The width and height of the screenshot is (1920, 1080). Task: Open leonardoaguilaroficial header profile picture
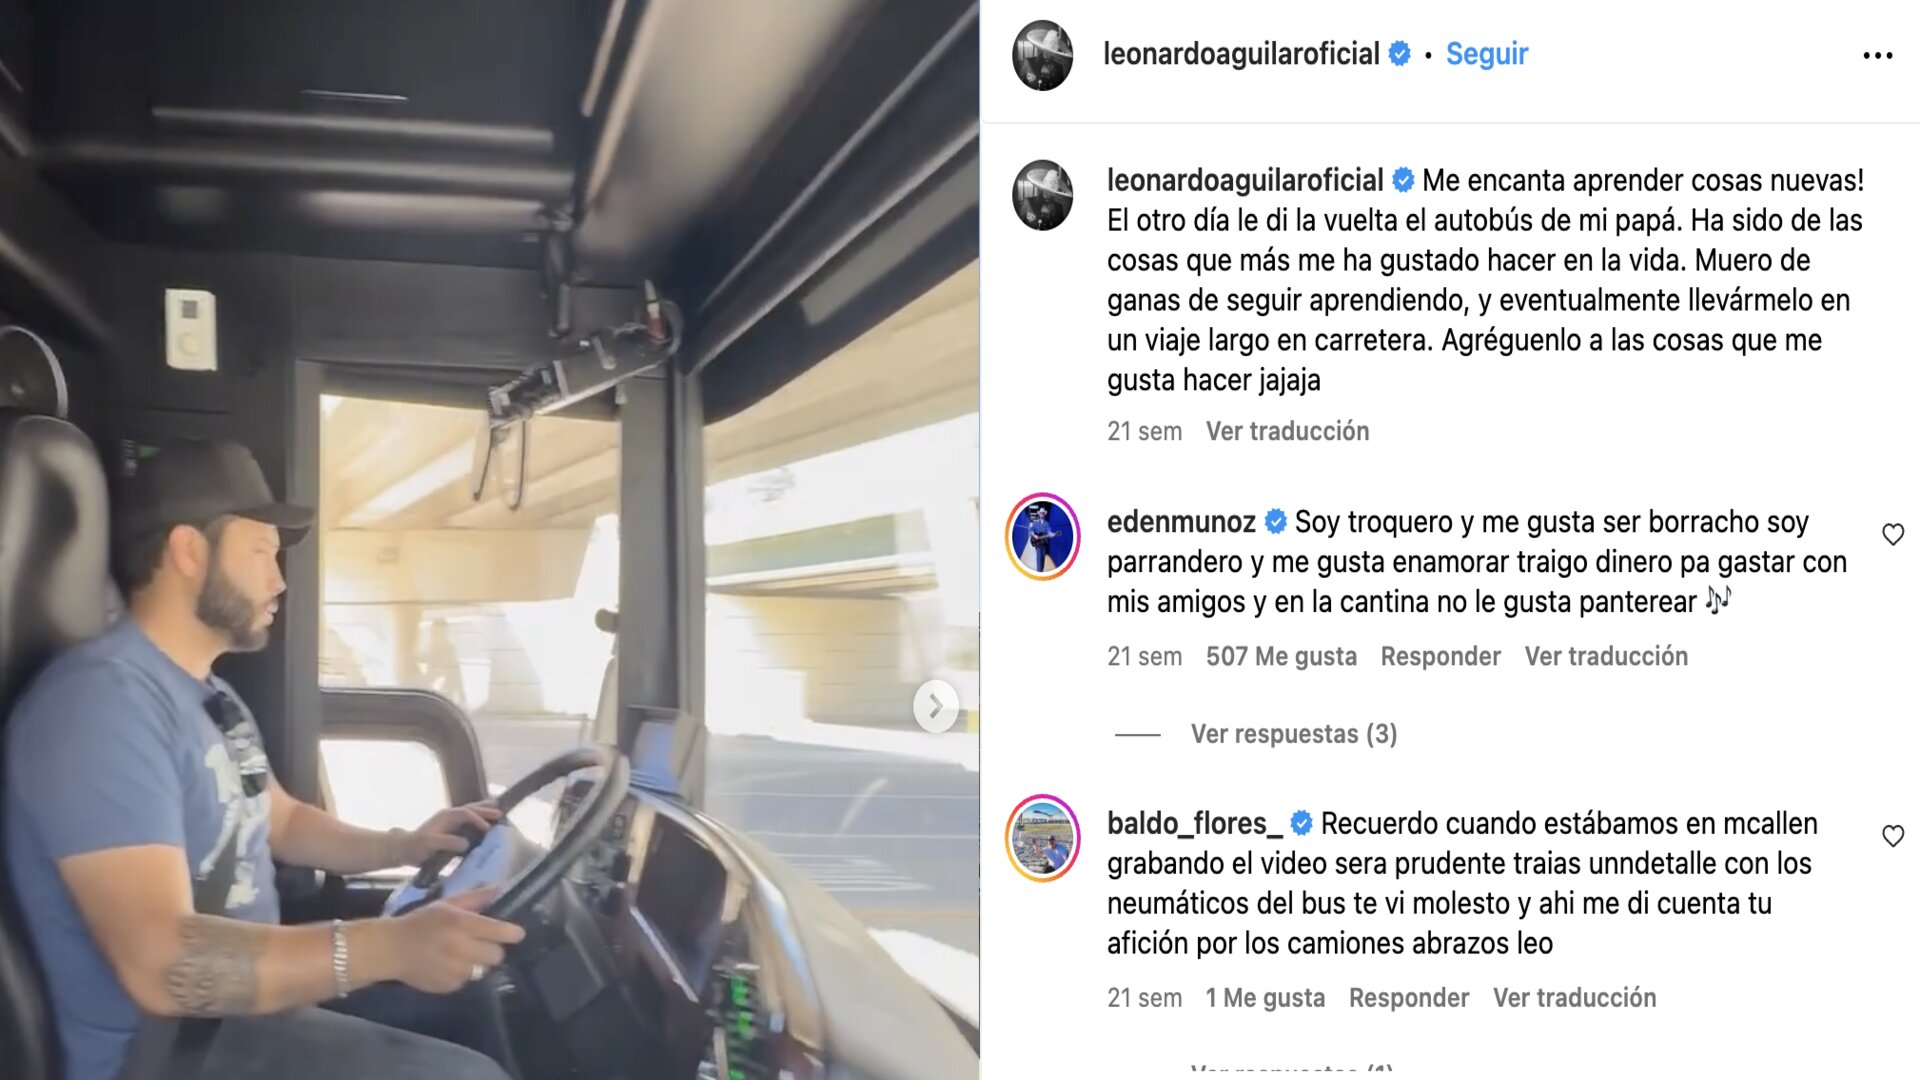pyautogui.click(x=1042, y=55)
